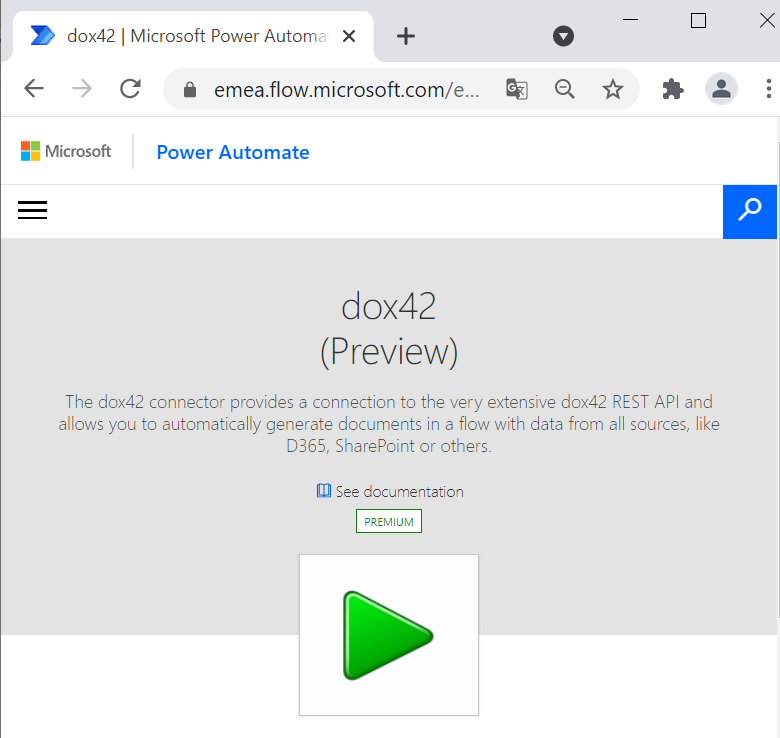Click the dox42 (Preview) heading

(x=389, y=329)
